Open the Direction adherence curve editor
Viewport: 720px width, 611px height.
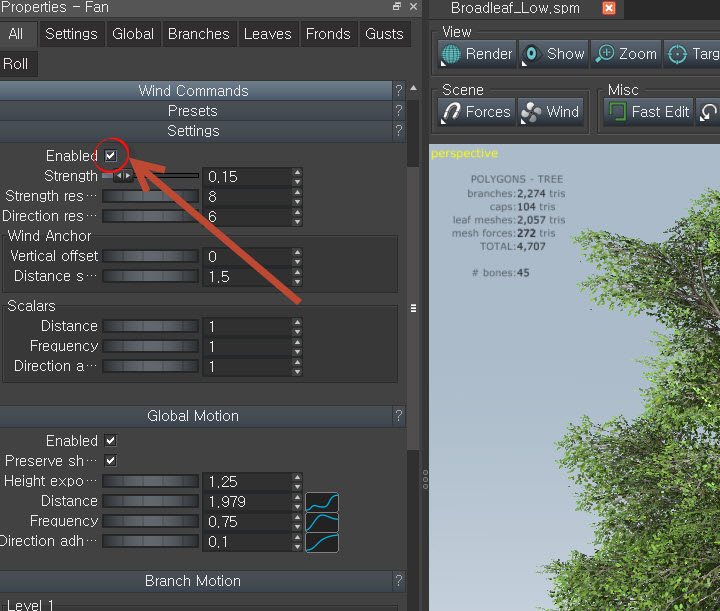(322, 543)
